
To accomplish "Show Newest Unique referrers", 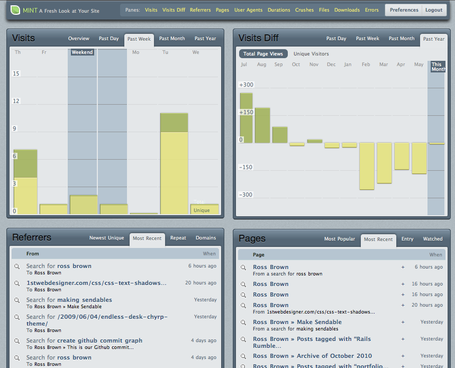I will click(x=107, y=238).
